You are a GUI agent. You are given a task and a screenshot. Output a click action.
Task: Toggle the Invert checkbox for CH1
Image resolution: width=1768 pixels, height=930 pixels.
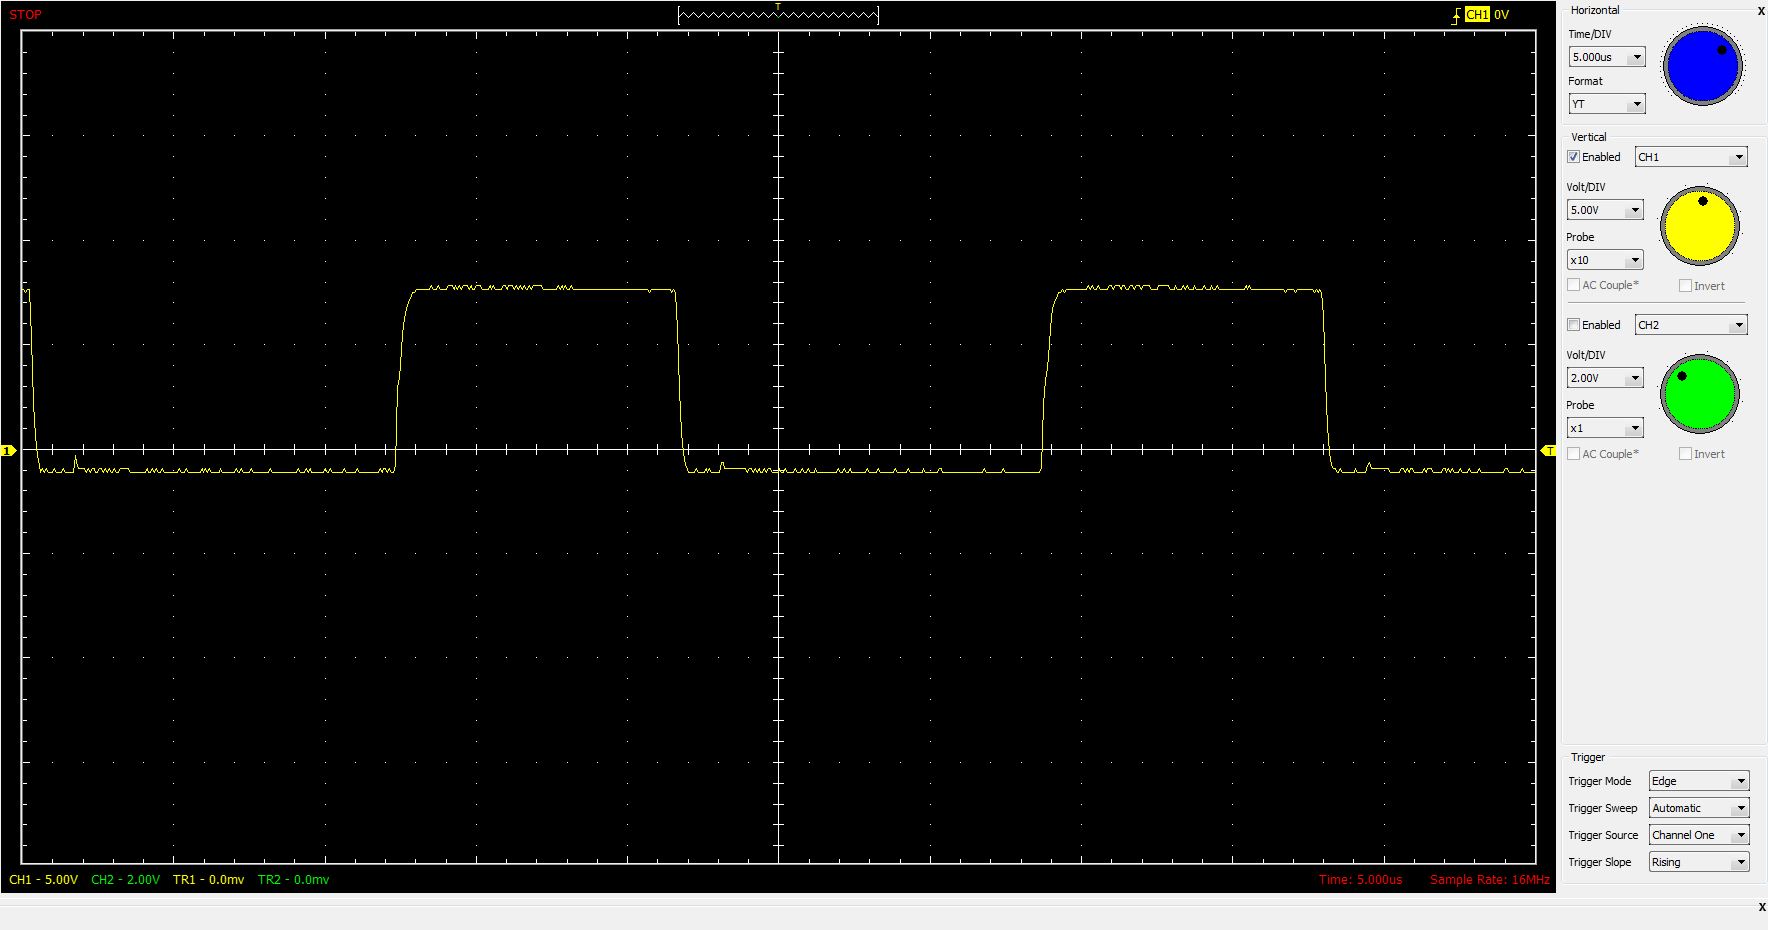tap(1685, 286)
